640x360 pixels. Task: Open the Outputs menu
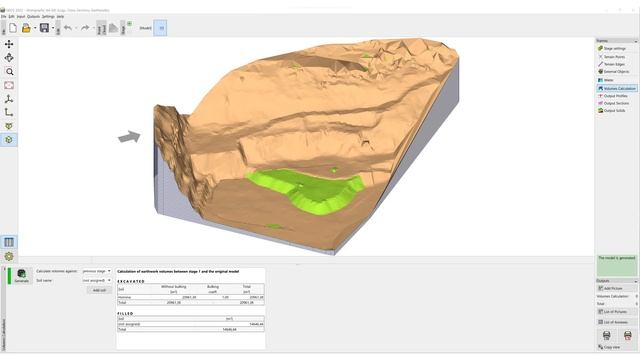(x=33, y=16)
